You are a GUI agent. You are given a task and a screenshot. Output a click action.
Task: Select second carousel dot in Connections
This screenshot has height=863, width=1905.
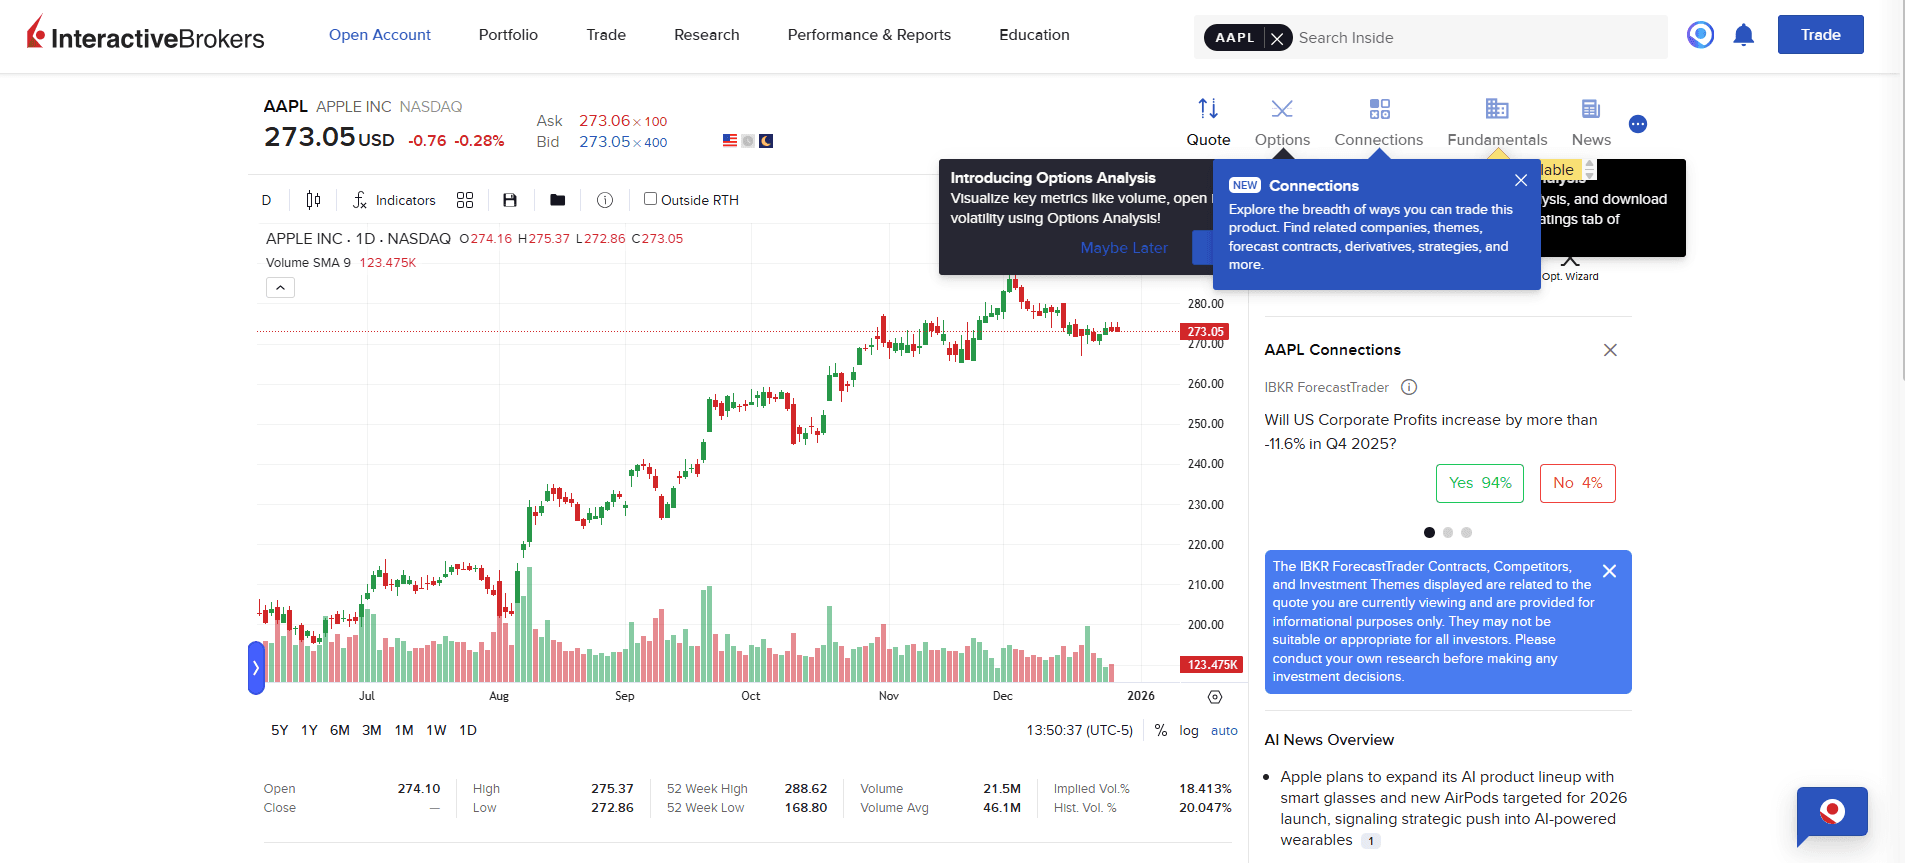(x=1448, y=533)
